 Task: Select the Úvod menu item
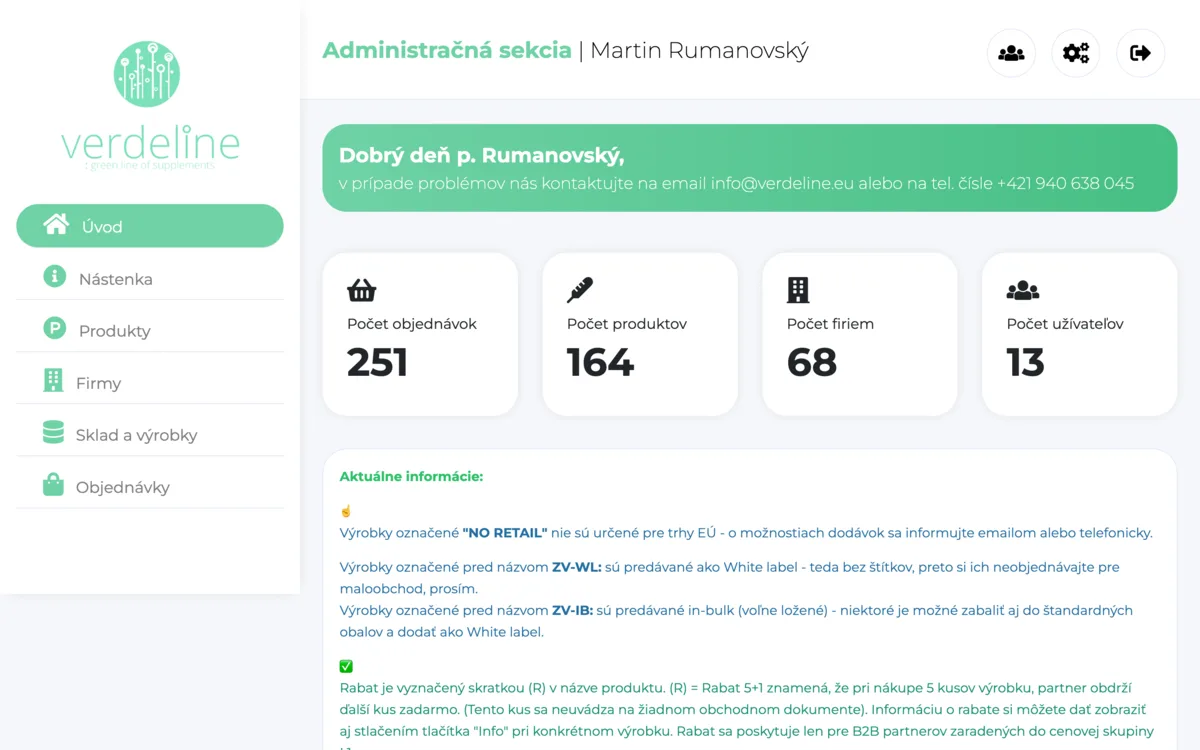150,226
